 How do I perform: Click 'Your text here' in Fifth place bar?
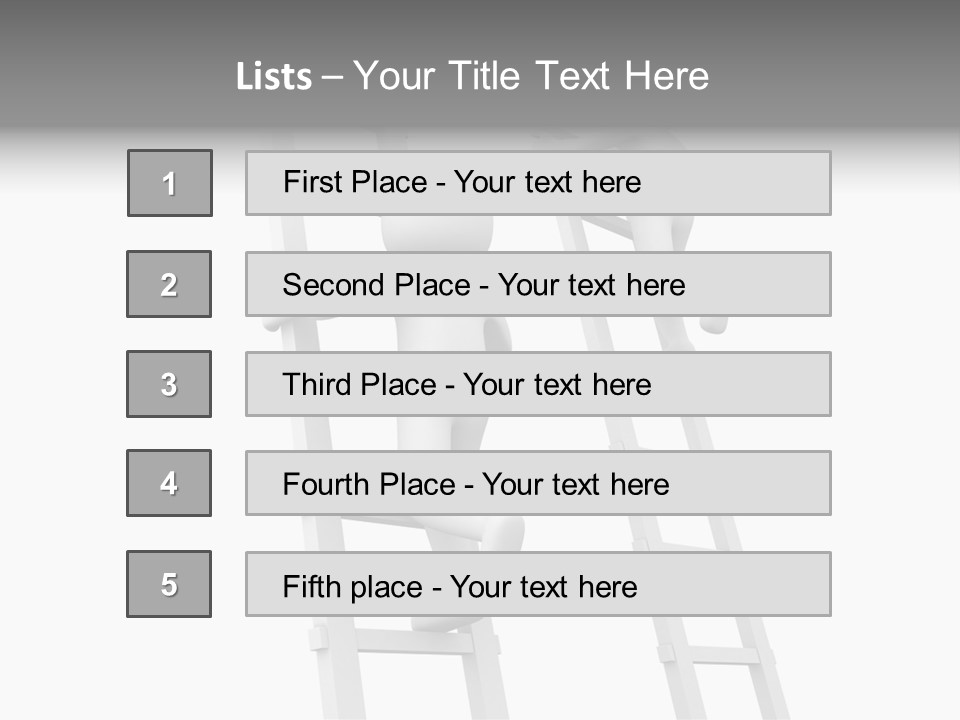click(x=544, y=587)
